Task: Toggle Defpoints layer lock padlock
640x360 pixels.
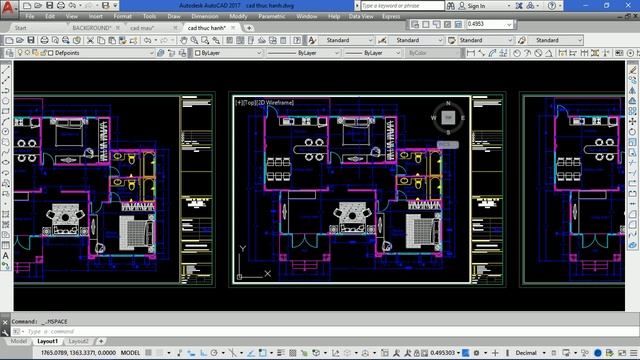Action: (x=43, y=53)
